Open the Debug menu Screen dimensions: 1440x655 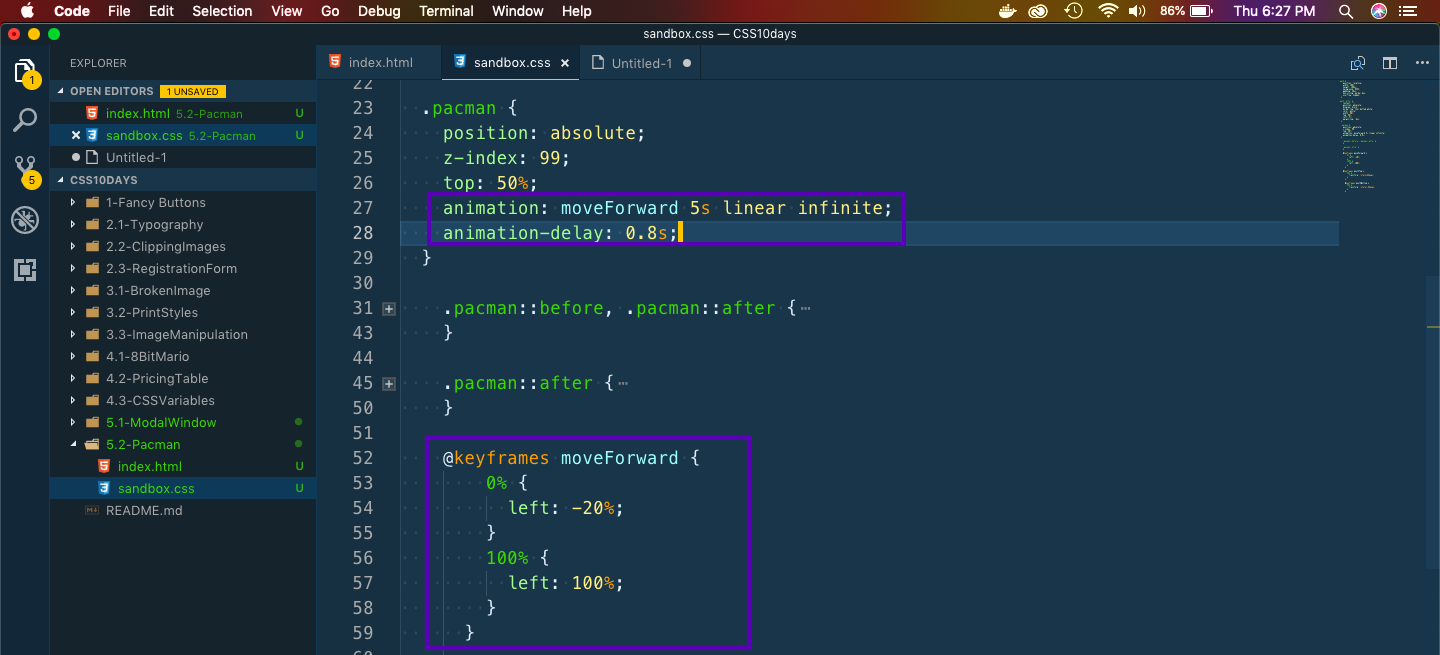(379, 11)
